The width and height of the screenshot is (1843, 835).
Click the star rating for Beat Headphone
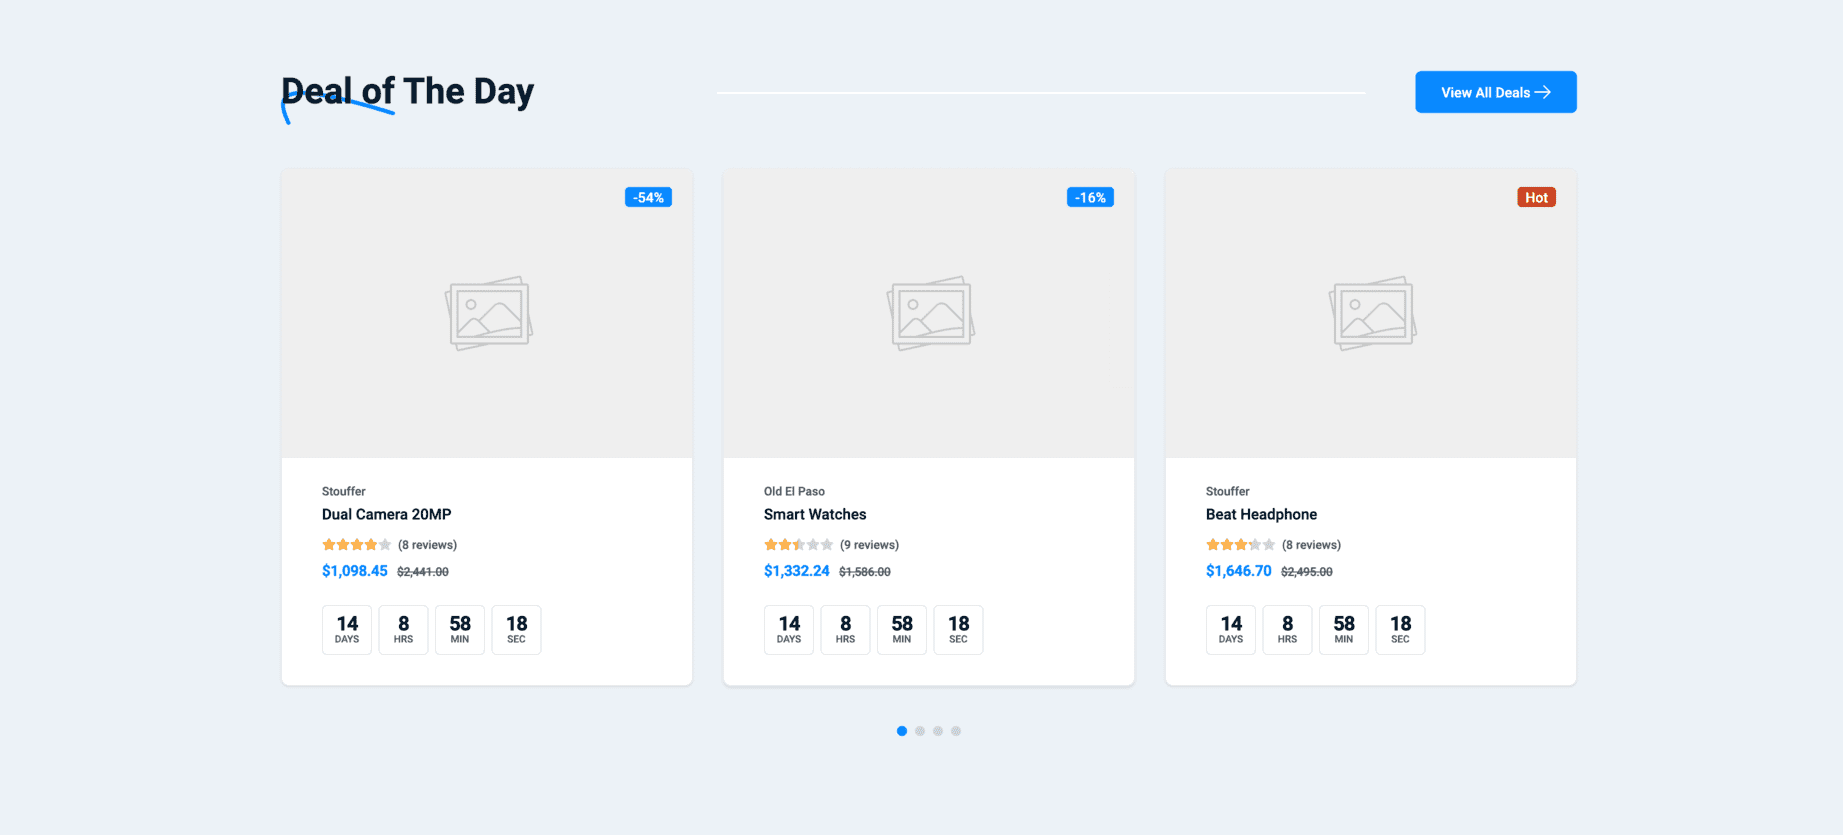1240,545
